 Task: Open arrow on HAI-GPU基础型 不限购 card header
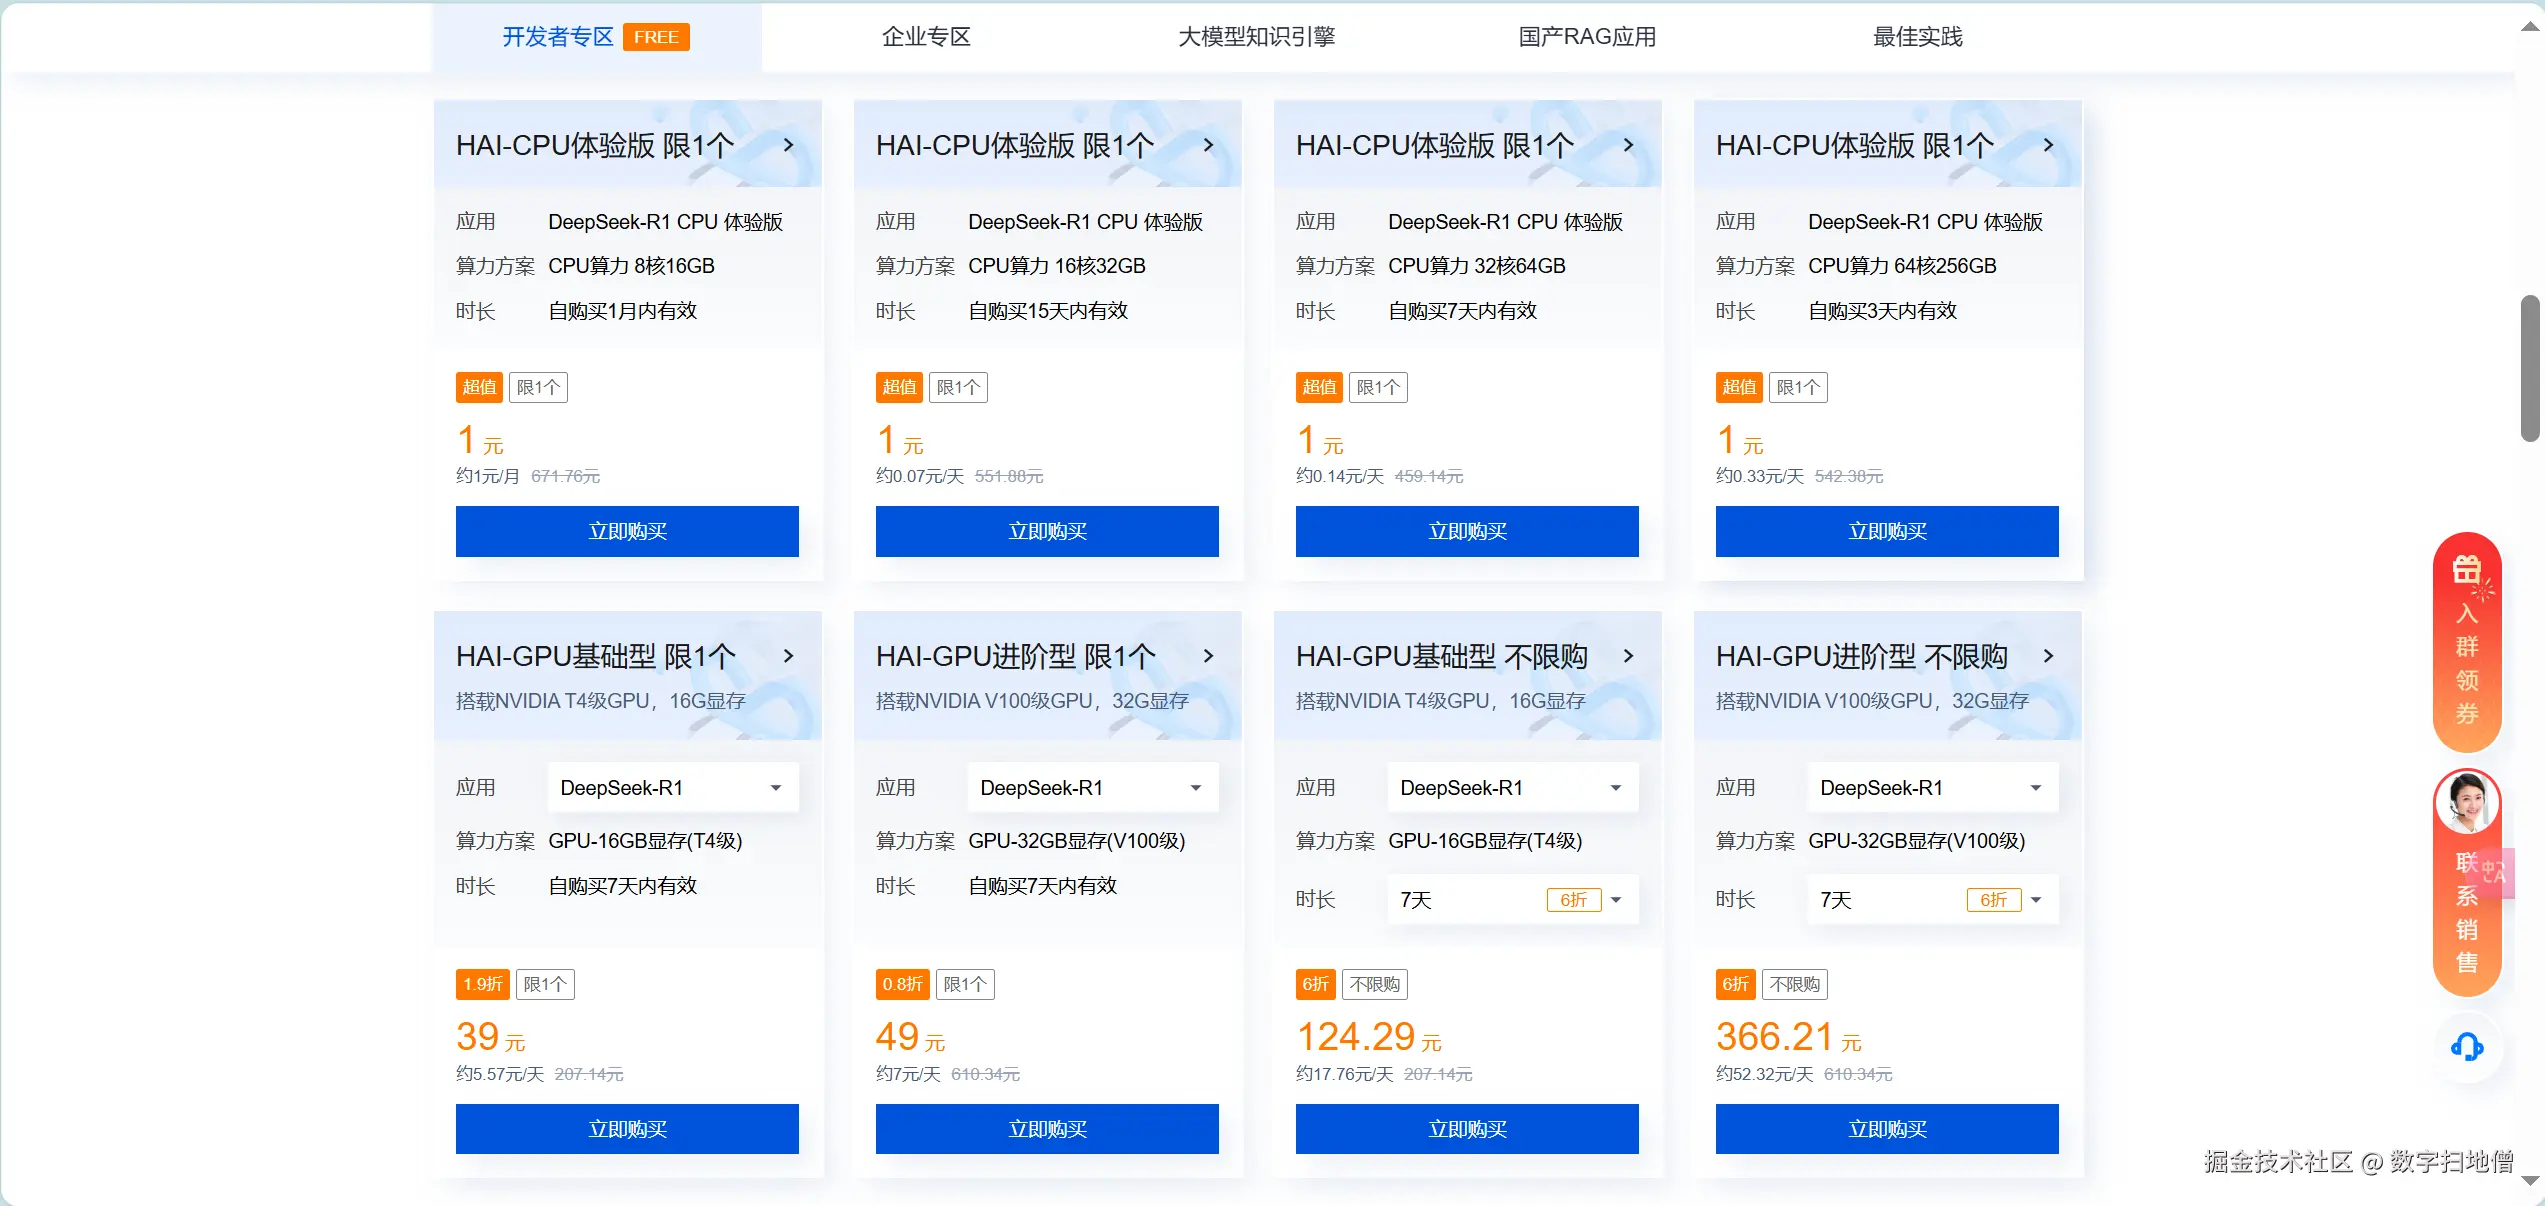point(1628,656)
